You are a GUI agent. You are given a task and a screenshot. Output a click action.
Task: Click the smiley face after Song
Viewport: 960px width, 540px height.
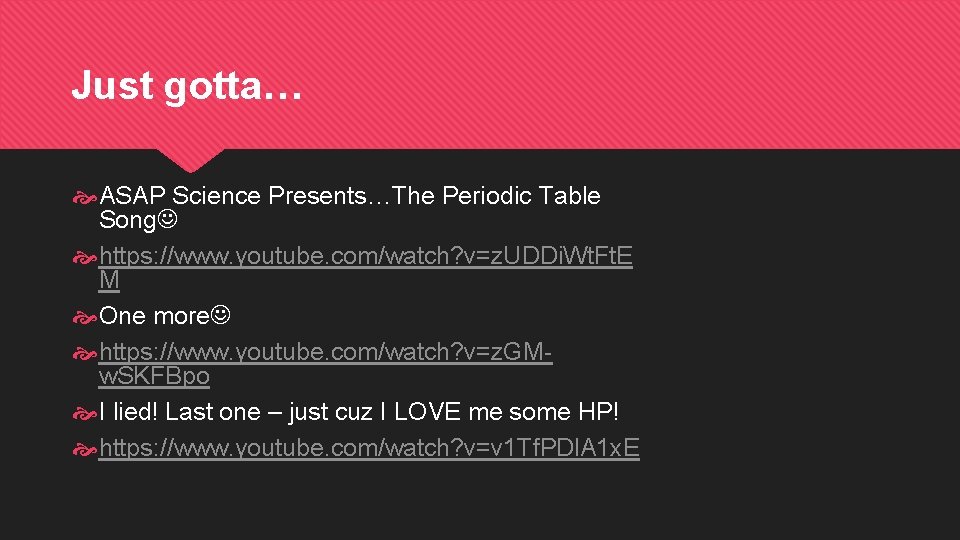167,219
